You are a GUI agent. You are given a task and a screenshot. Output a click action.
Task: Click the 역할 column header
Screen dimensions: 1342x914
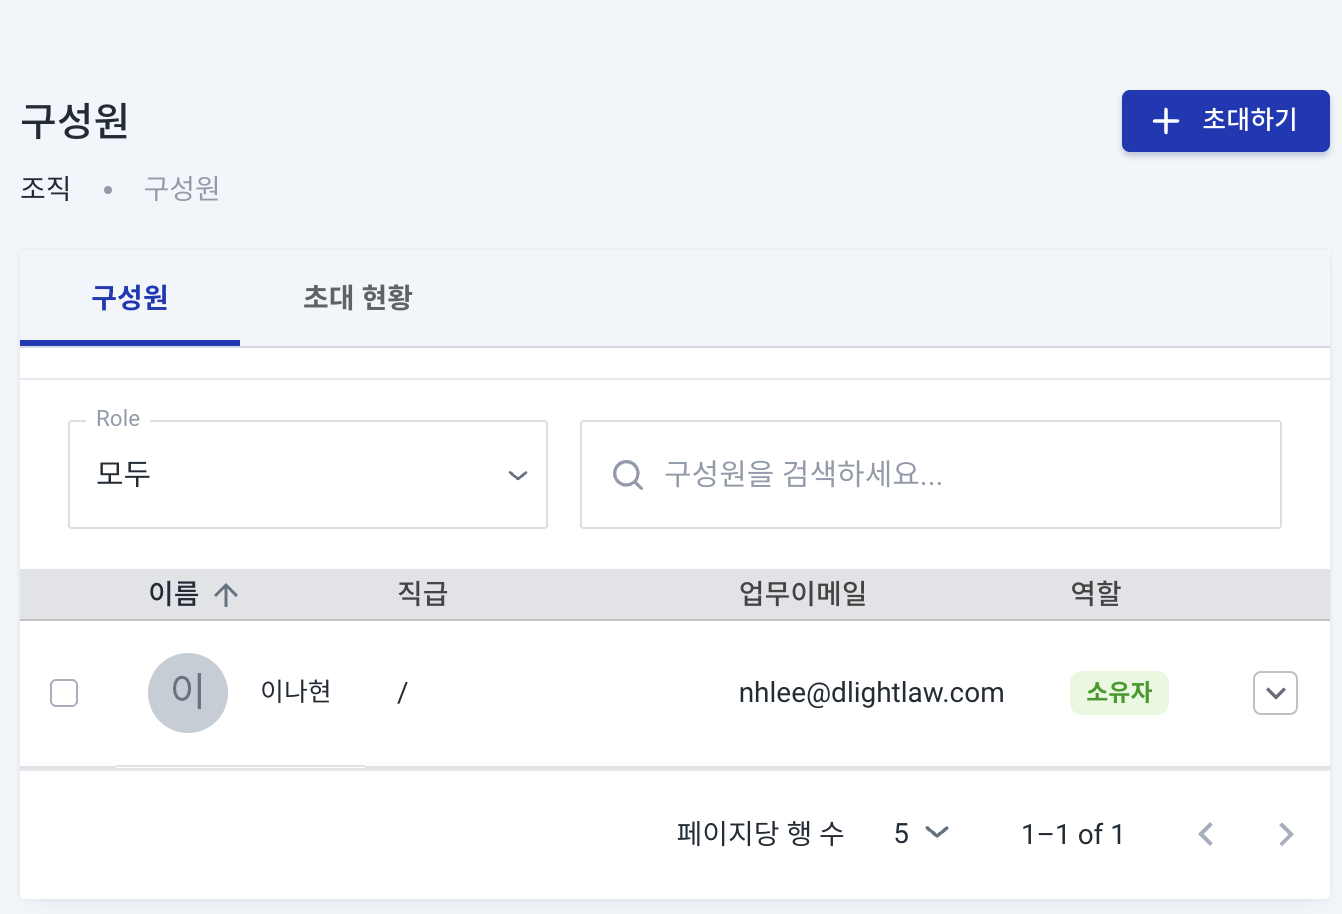[1095, 594]
